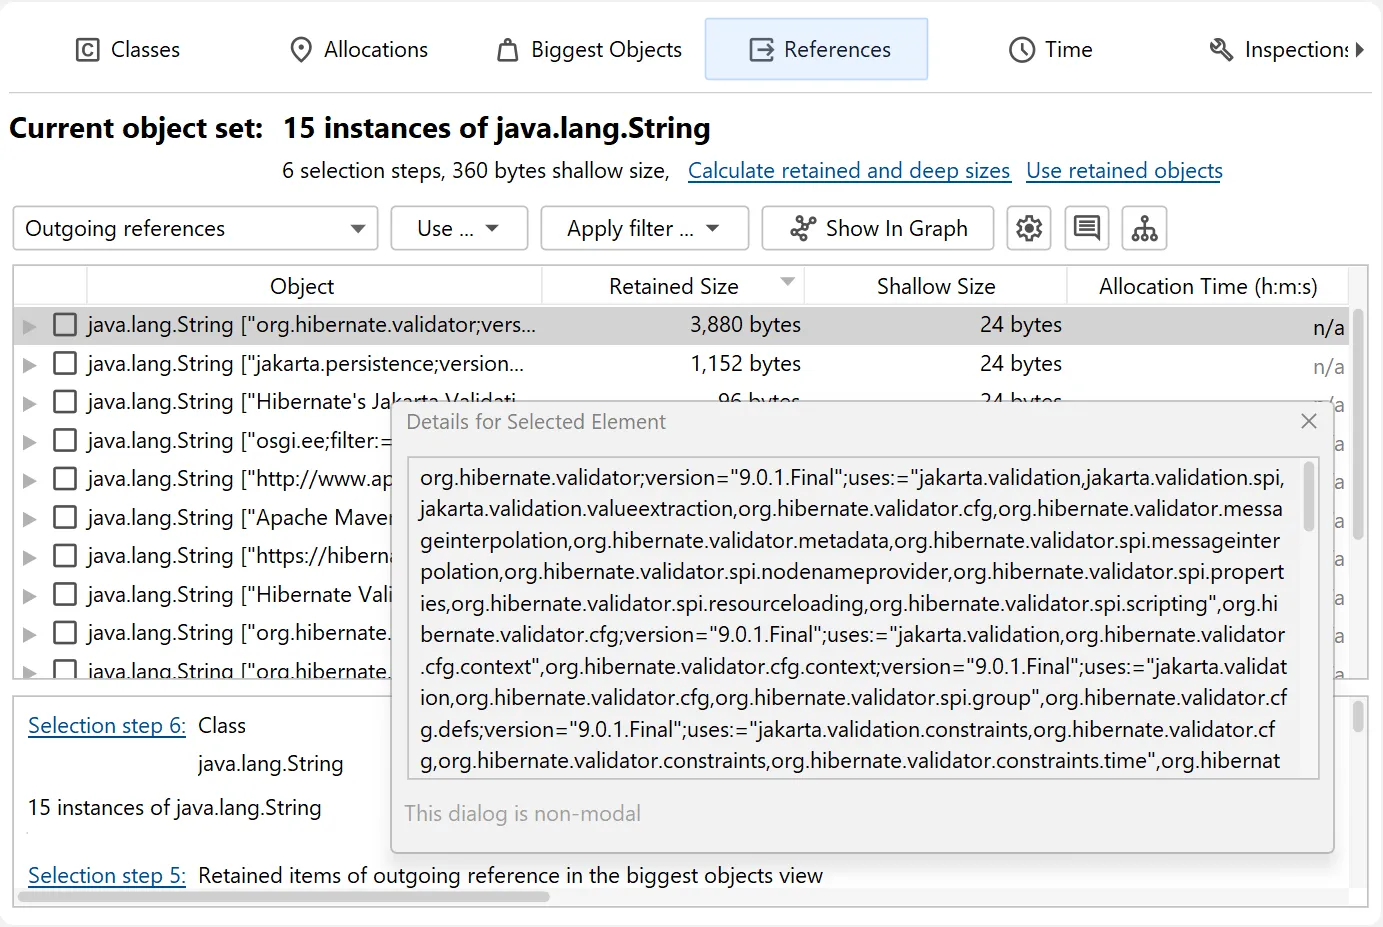Image resolution: width=1383 pixels, height=927 pixels.
Task: Check the jakarta.persistence;version row checkbox
Action: (65, 363)
